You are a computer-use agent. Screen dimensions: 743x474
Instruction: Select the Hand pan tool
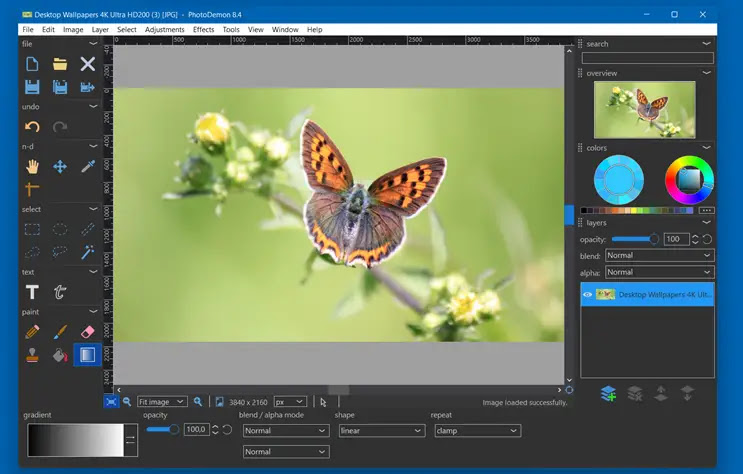(x=32, y=166)
